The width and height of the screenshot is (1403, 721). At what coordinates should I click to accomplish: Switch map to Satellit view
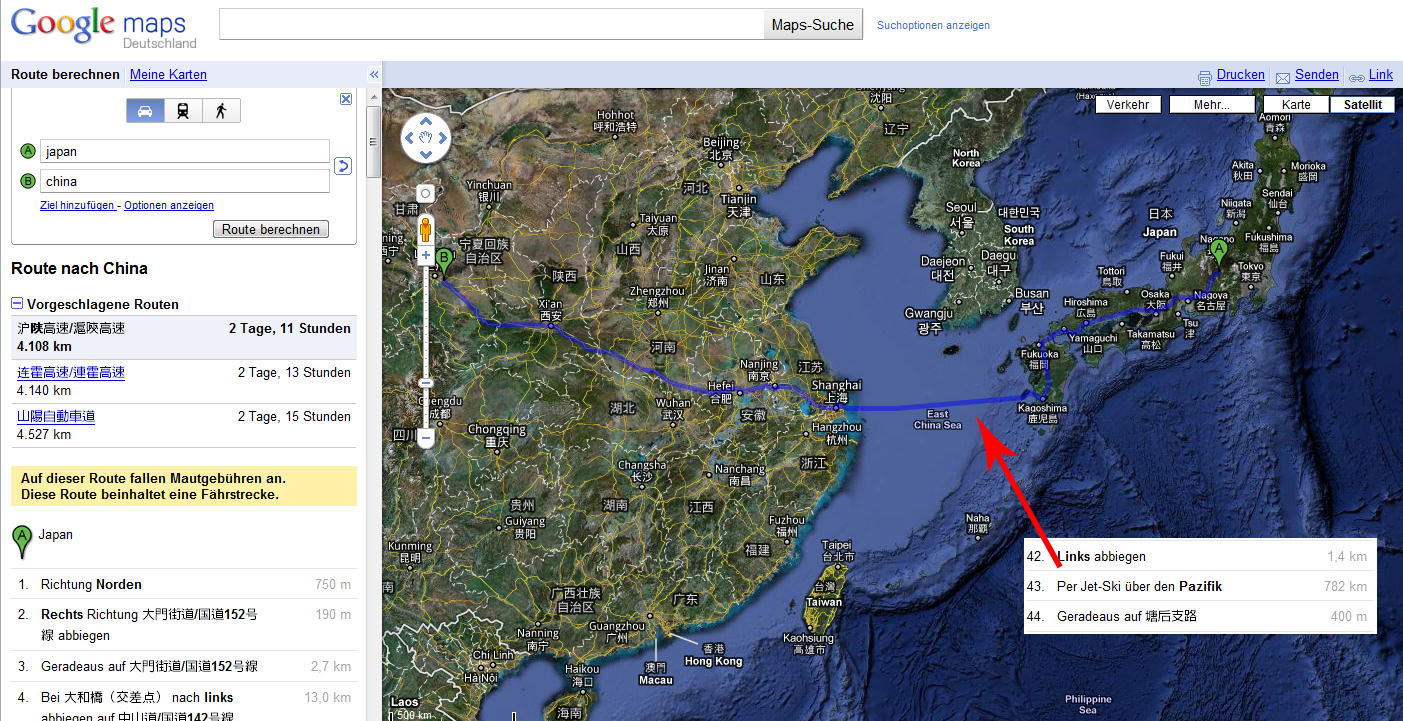coord(1362,105)
